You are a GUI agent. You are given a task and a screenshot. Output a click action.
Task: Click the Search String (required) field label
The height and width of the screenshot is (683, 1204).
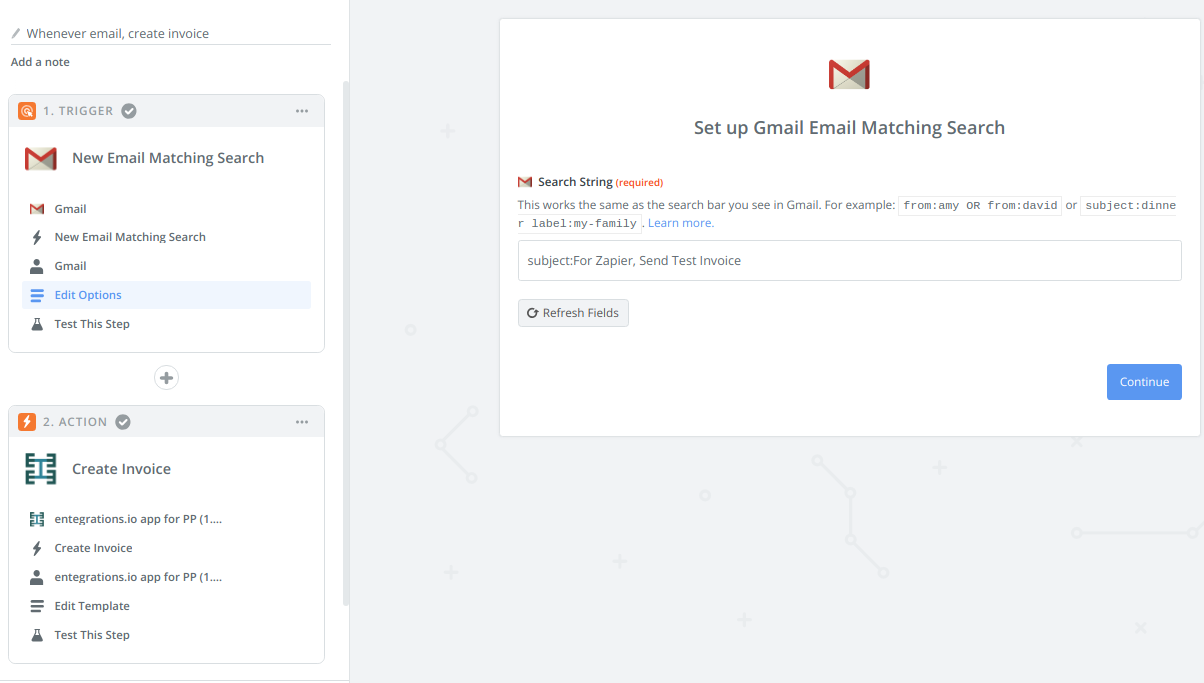pyautogui.click(x=600, y=182)
